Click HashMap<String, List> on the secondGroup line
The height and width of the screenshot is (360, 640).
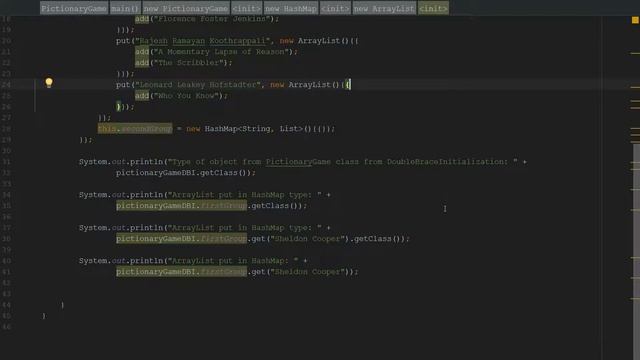[253, 129]
